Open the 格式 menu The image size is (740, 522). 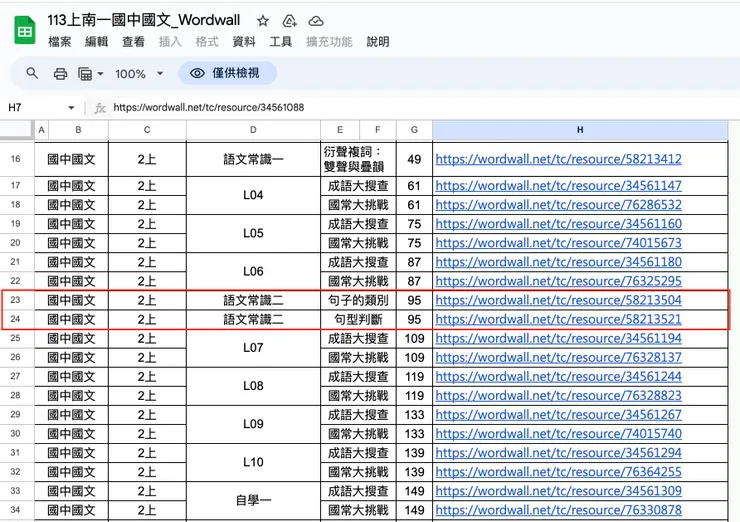click(x=207, y=42)
